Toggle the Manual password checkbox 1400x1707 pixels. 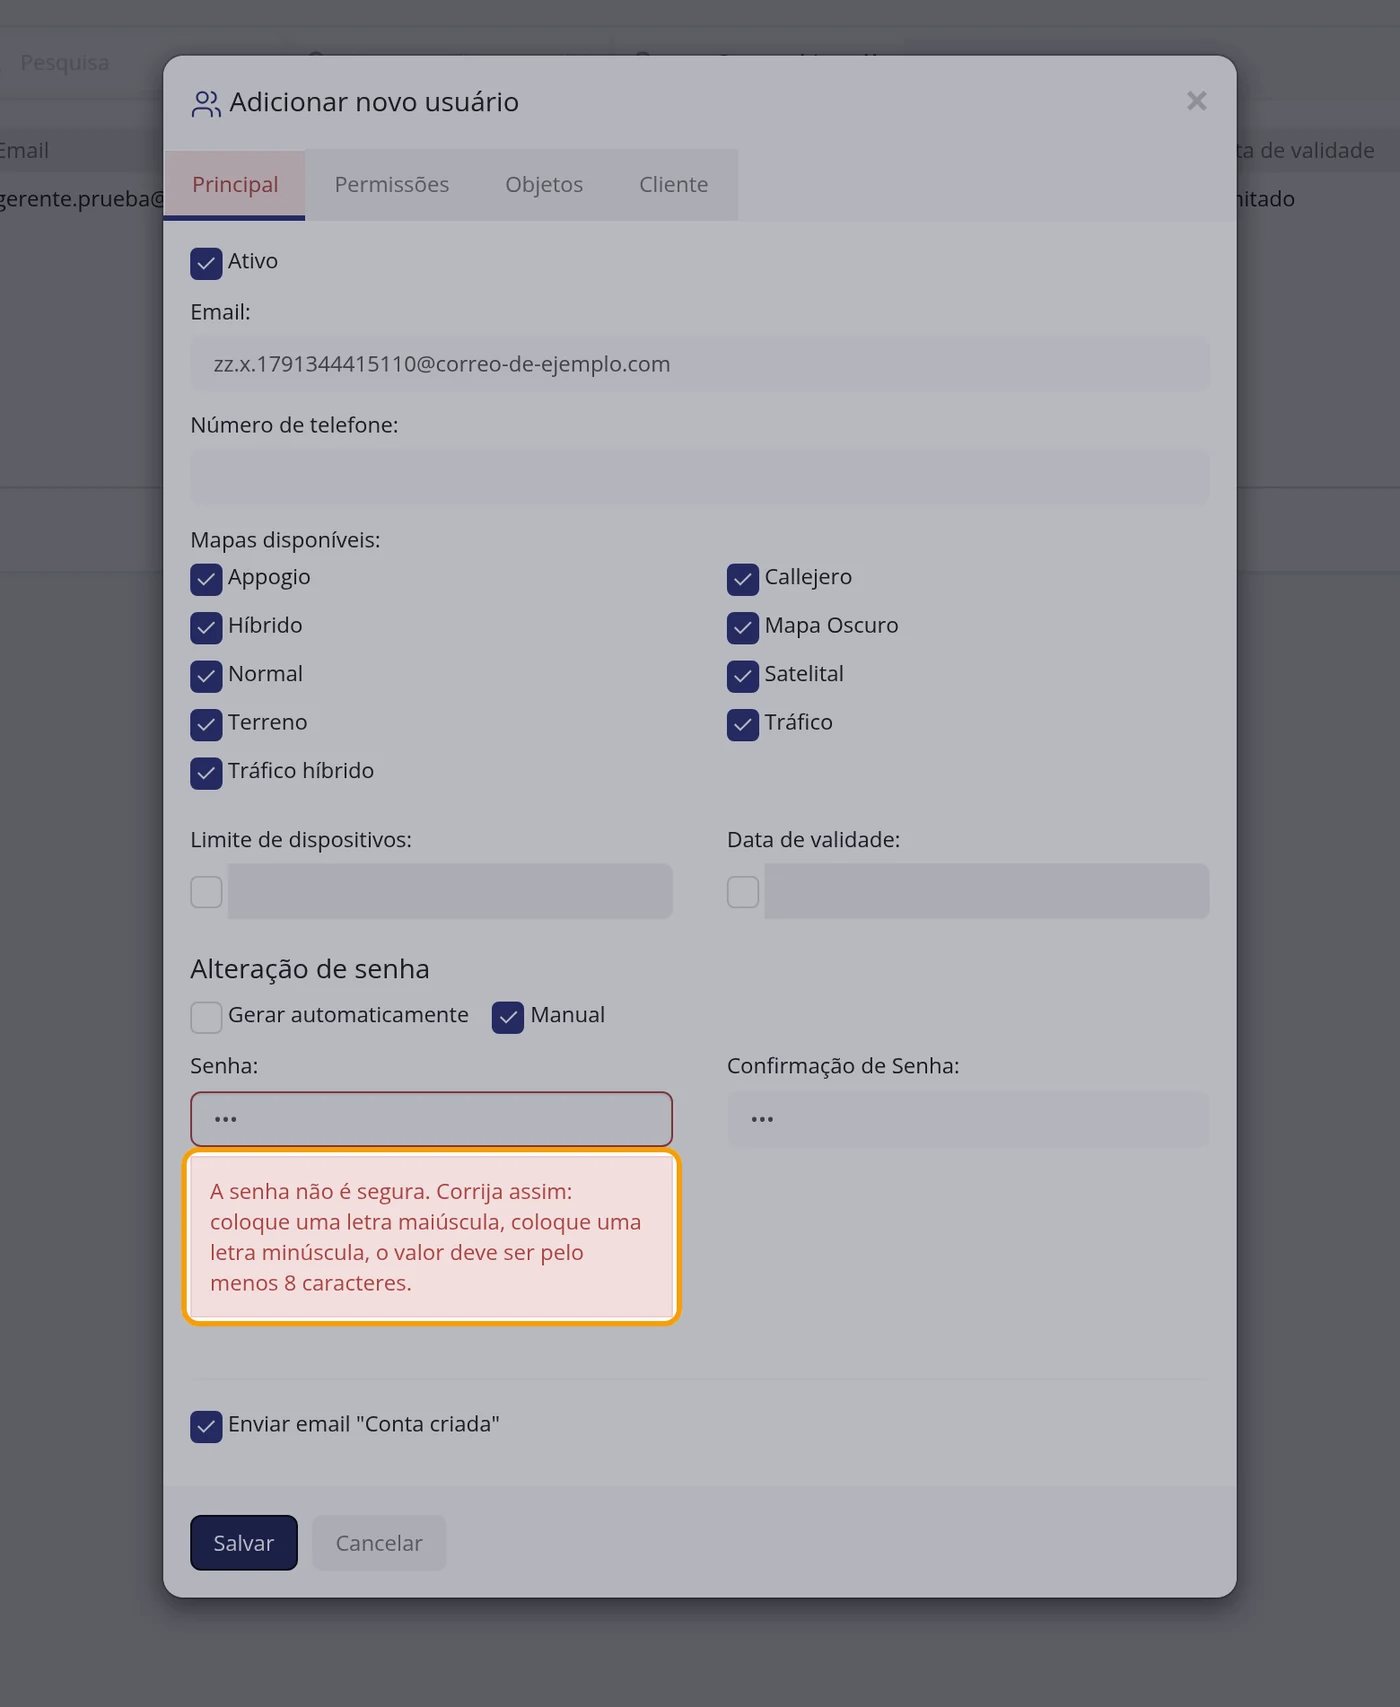pos(508,1017)
